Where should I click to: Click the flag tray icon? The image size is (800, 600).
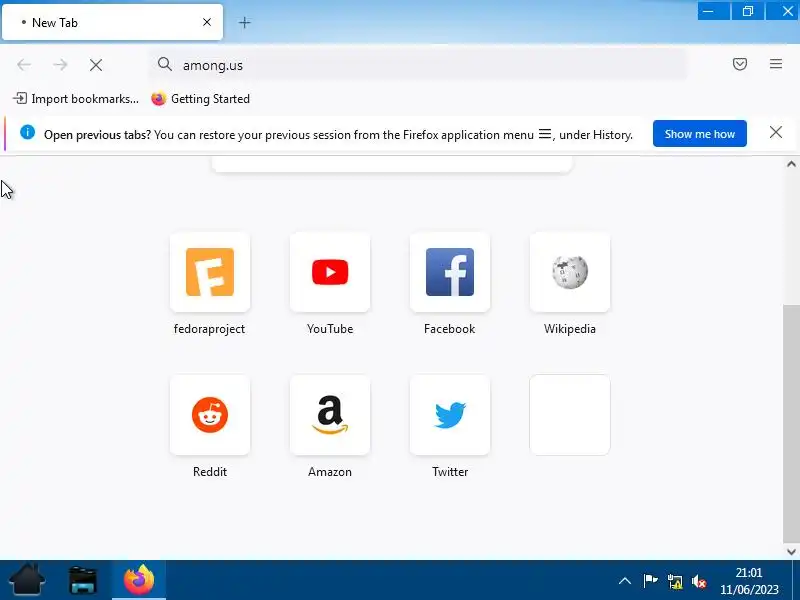coord(650,581)
